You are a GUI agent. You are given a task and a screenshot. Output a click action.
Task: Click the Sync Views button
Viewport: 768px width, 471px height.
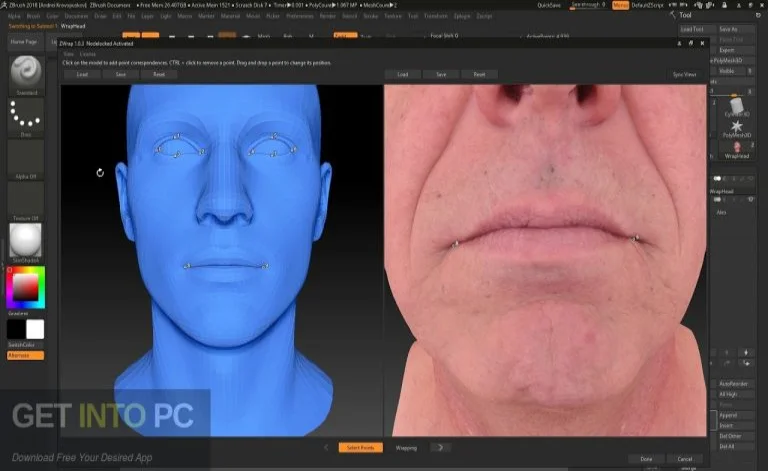684,74
